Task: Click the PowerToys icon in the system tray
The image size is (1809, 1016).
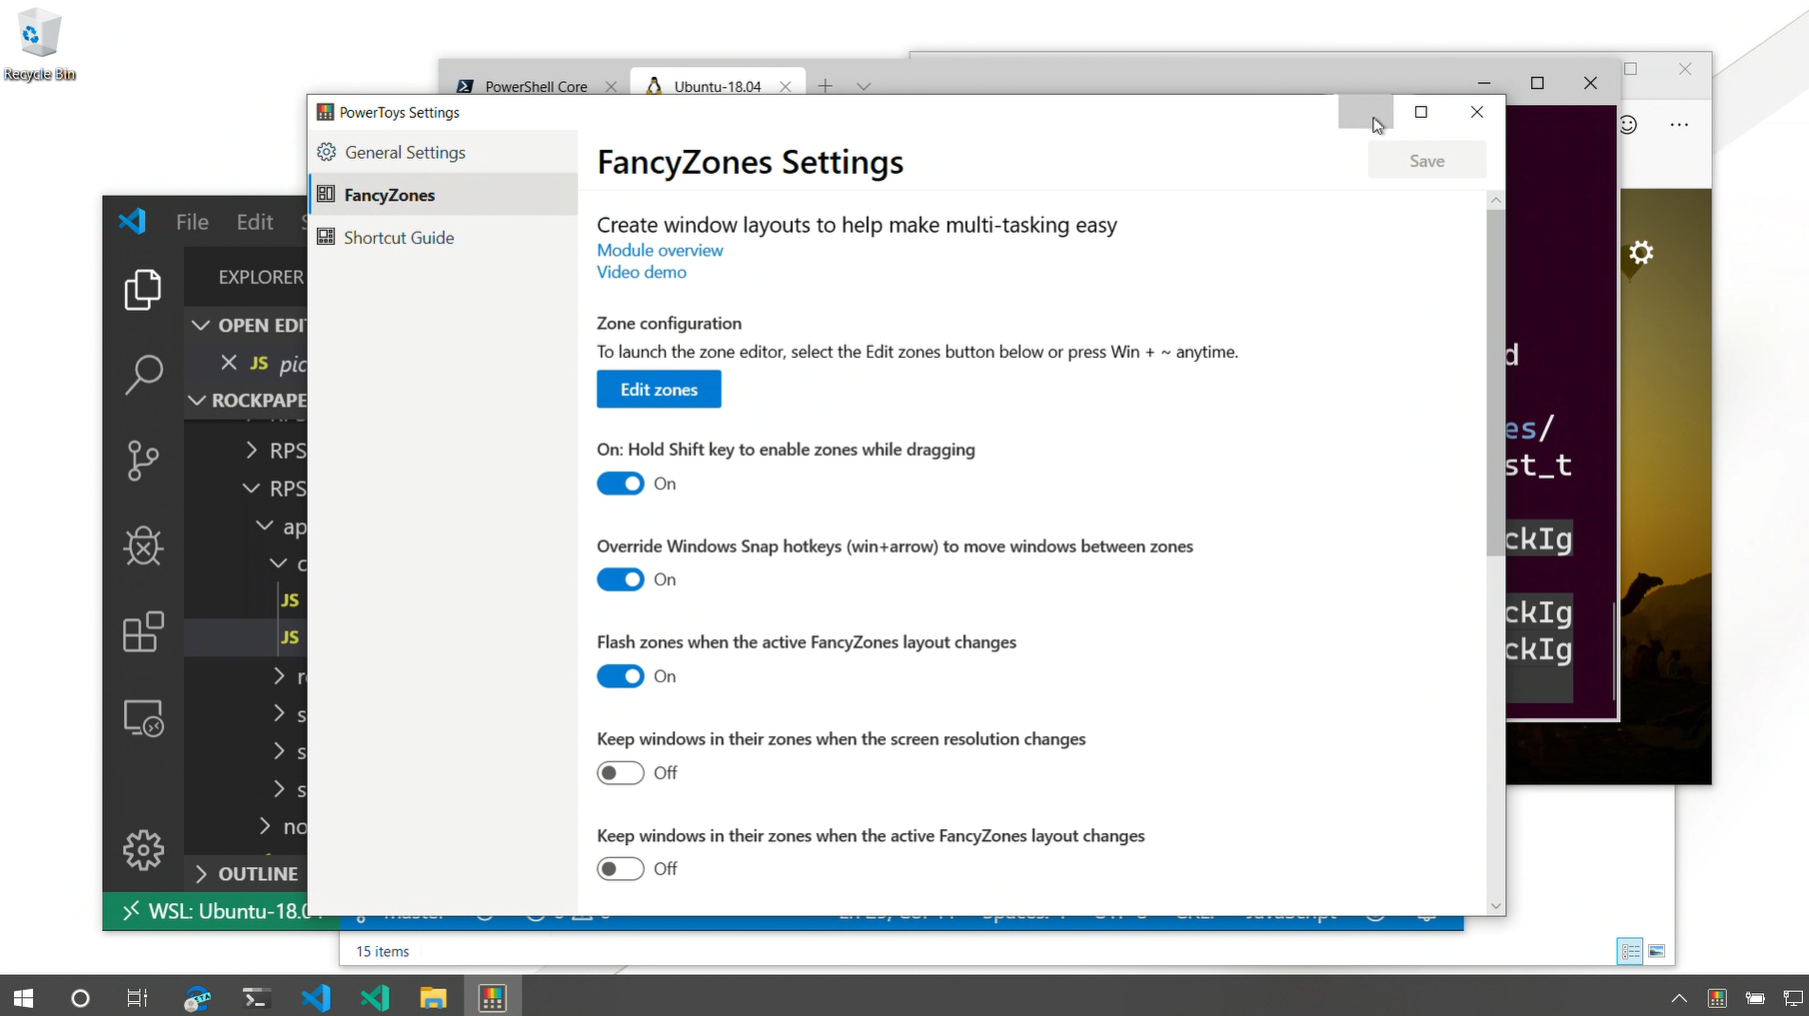Action: (1717, 998)
